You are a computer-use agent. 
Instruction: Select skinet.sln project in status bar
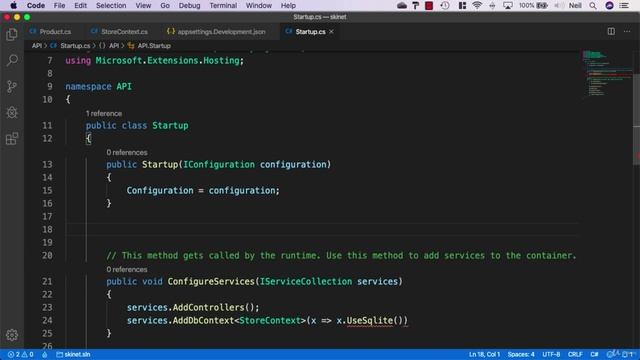pyautogui.click(x=73, y=354)
